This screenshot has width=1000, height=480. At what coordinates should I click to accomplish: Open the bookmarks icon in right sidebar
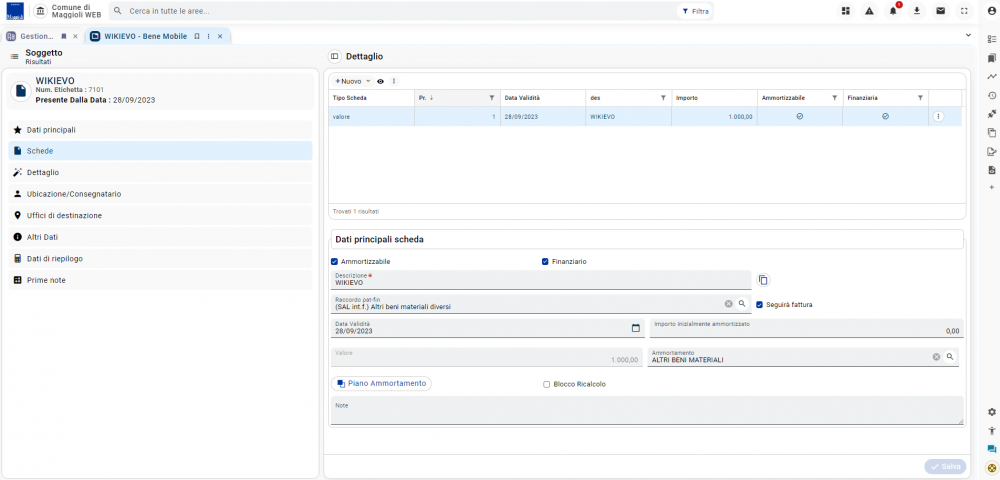coord(992,58)
